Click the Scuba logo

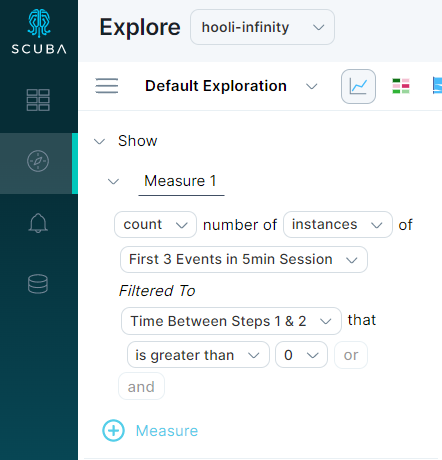coord(39,32)
